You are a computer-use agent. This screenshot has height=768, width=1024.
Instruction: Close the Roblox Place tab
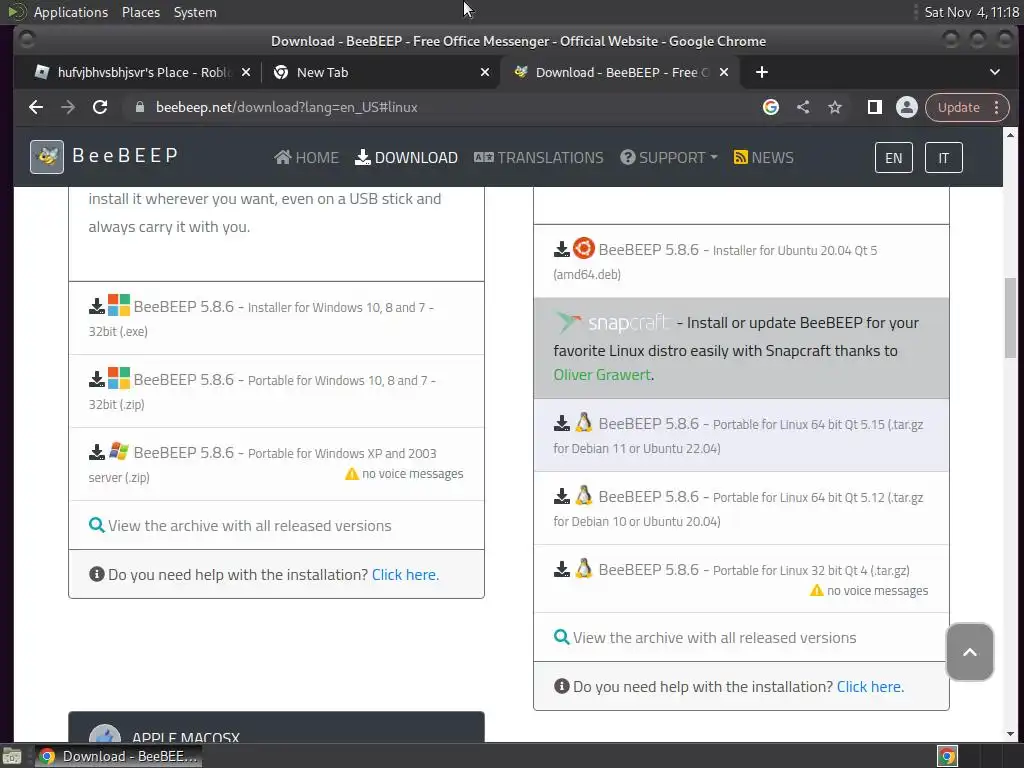246,72
